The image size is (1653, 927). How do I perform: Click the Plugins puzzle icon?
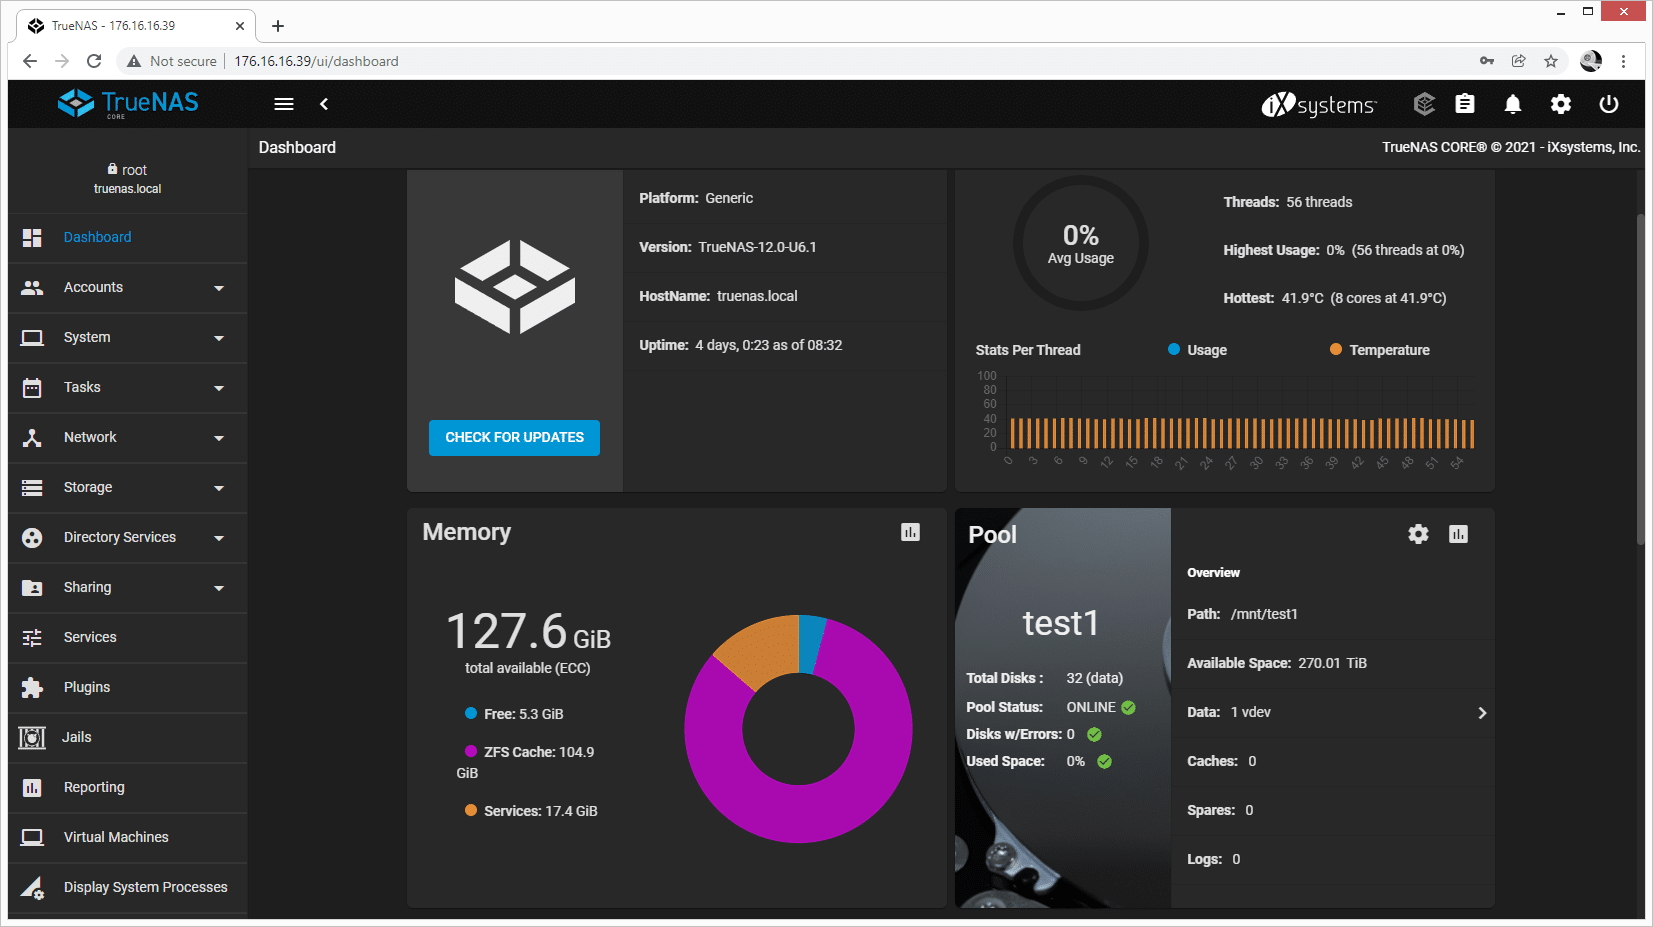(32, 688)
